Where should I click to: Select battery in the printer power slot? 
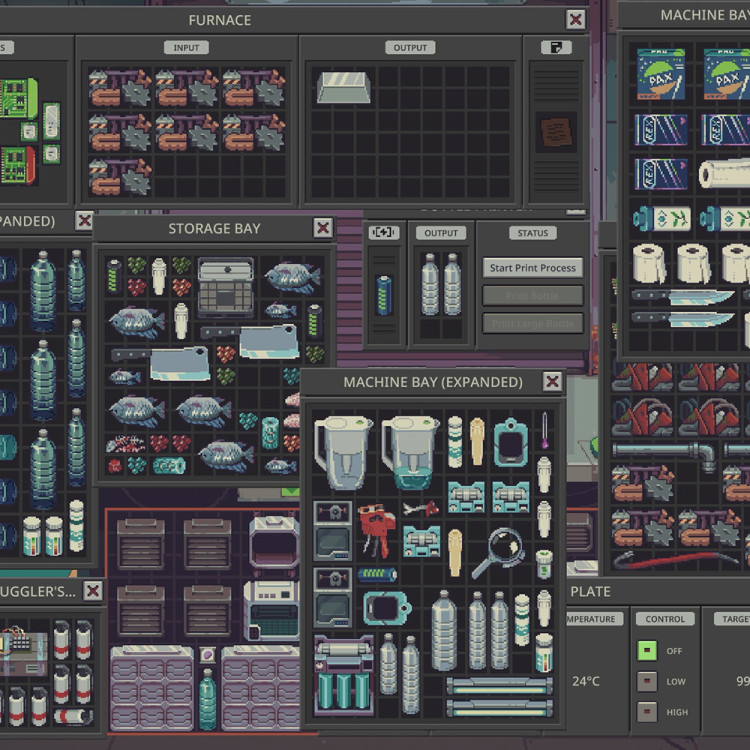[x=384, y=295]
